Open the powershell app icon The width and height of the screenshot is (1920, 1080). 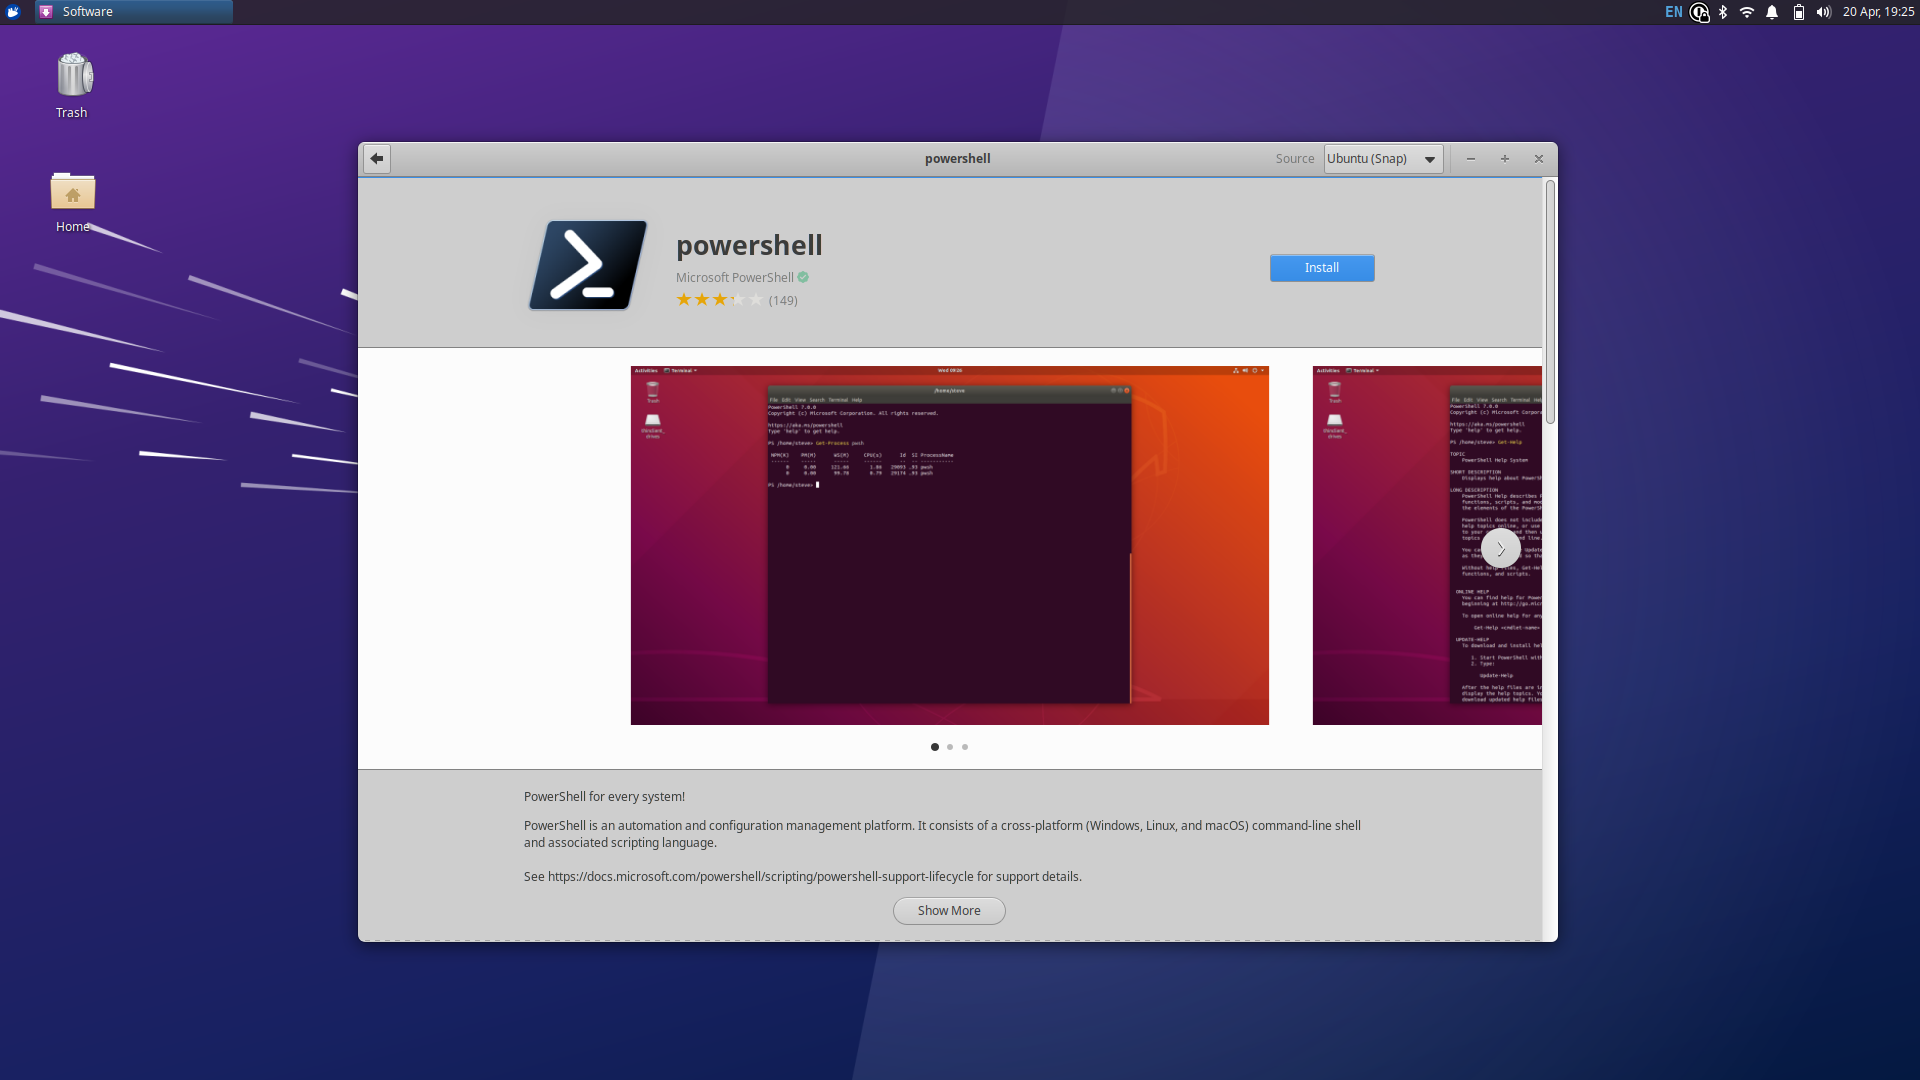click(x=587, y=264)
